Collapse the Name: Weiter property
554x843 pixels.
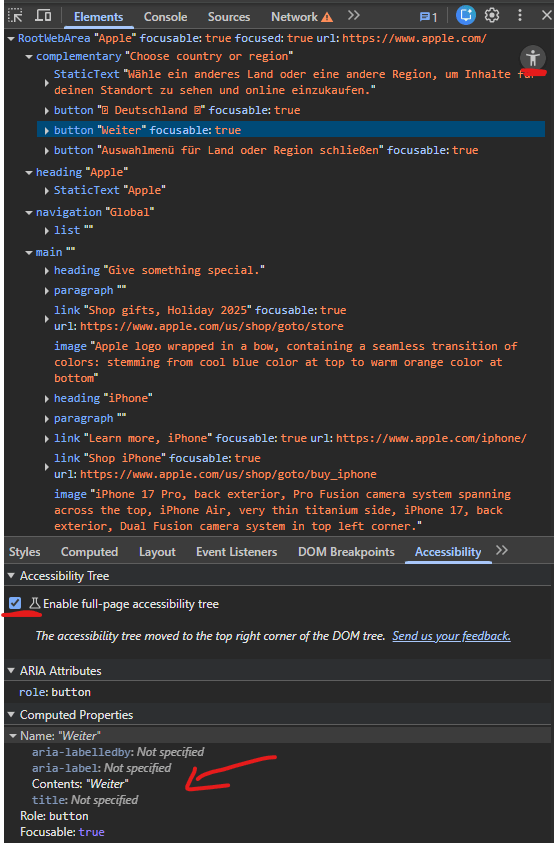pyautogui.click(x=12, y=735)
